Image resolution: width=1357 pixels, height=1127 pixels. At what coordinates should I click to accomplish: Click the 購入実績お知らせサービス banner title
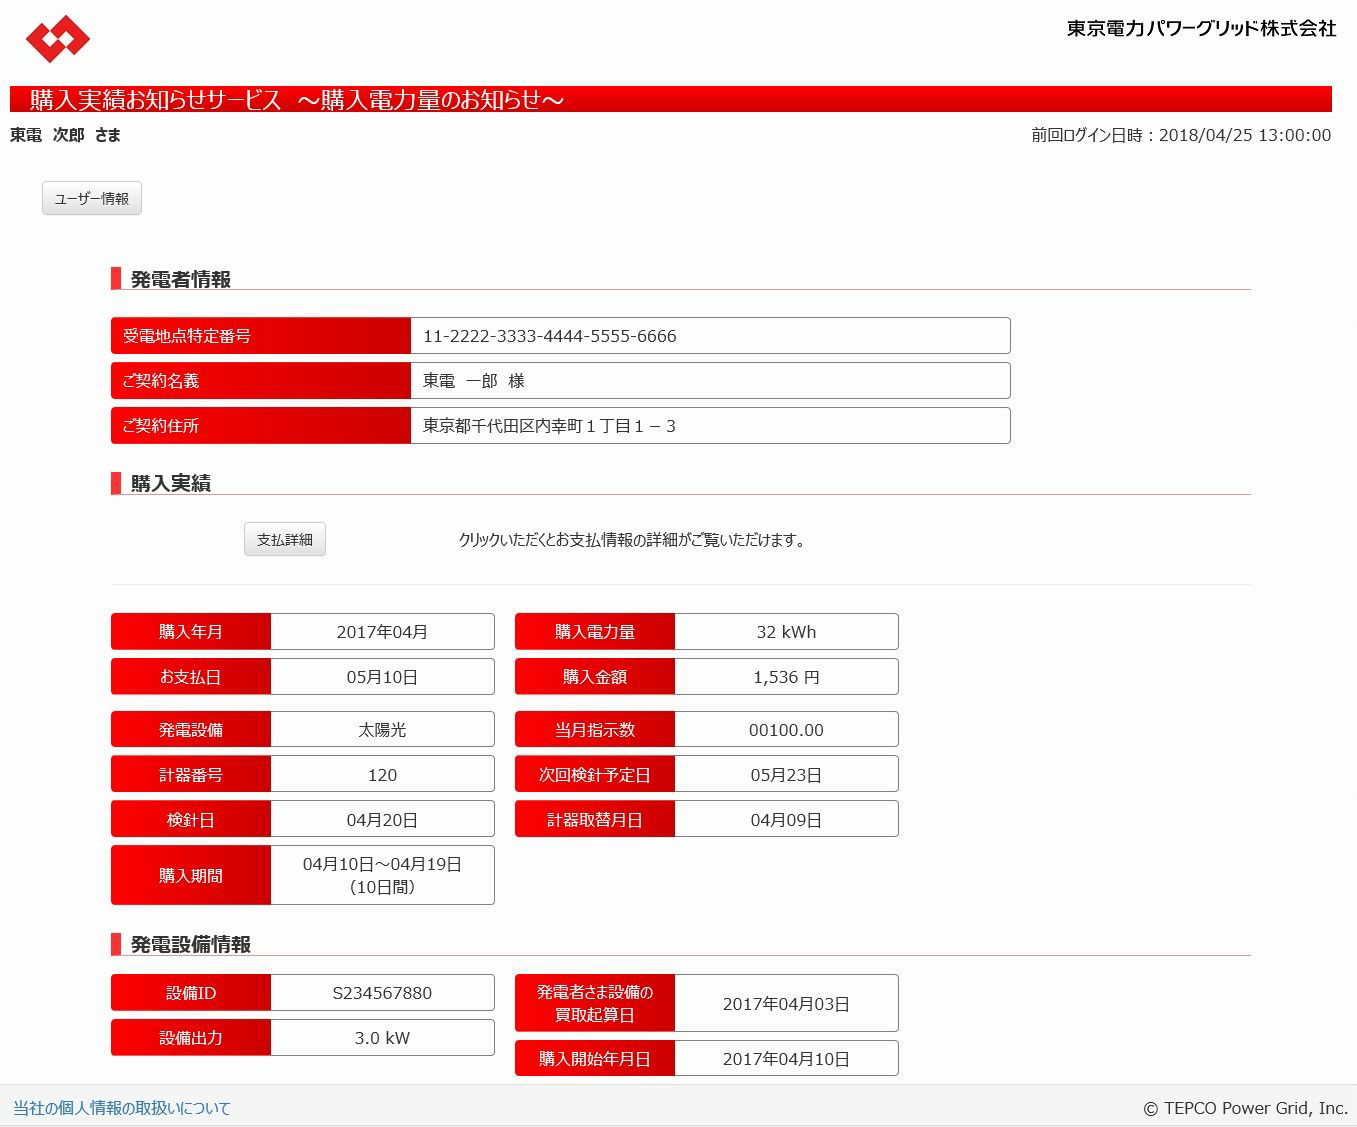(297, 99)
